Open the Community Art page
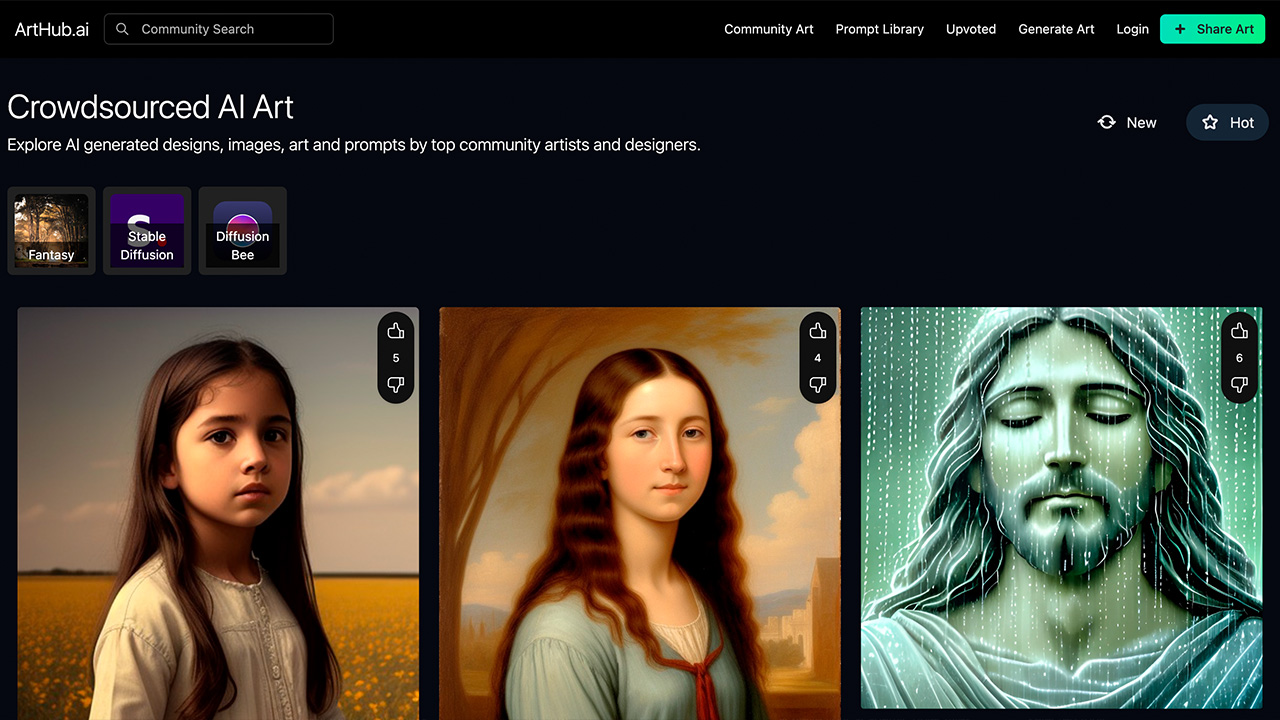Image resolution: width=1280 pixels, height=720 pixels. click(x=769, y=29)
